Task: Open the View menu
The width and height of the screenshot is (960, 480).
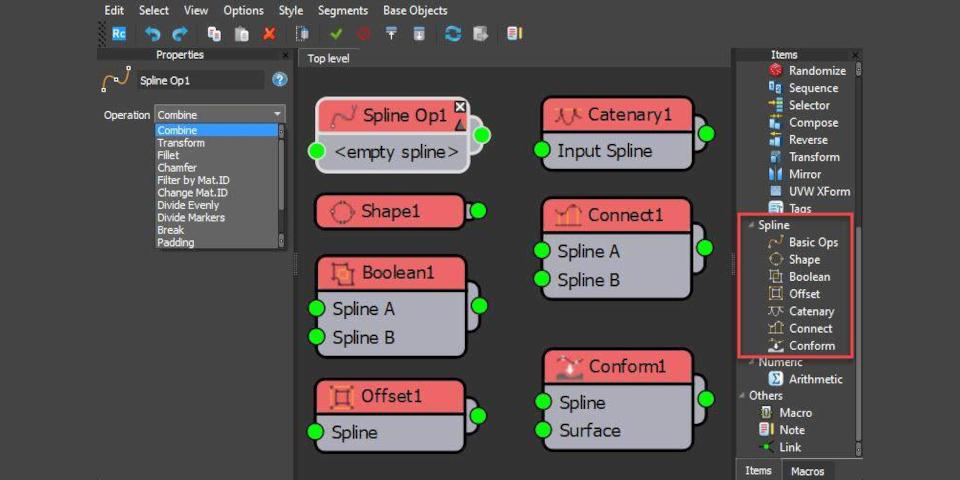Action: pos(196,10)
